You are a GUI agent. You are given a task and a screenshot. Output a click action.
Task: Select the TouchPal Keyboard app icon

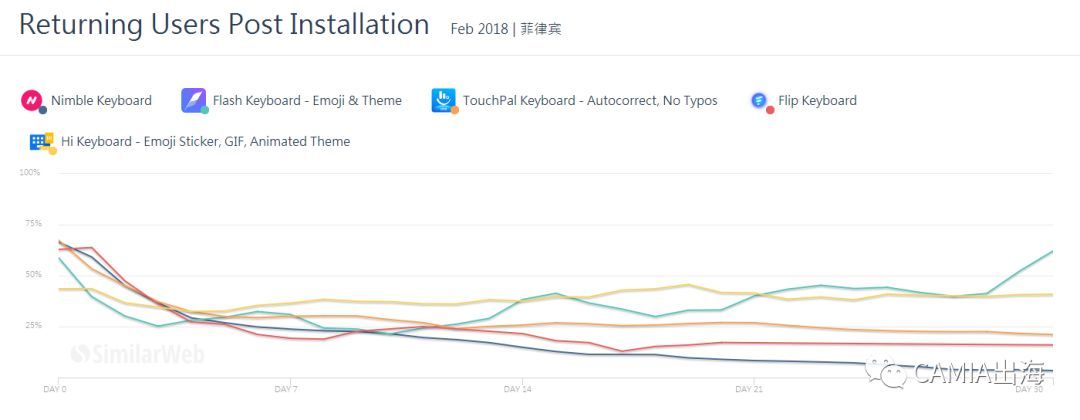point(443,99)
